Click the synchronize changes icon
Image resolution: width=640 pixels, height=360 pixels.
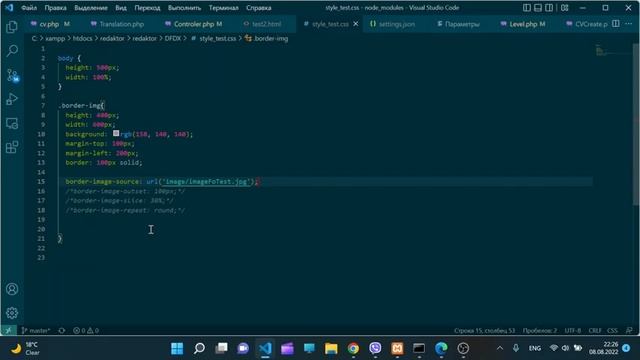click(62, 331)
